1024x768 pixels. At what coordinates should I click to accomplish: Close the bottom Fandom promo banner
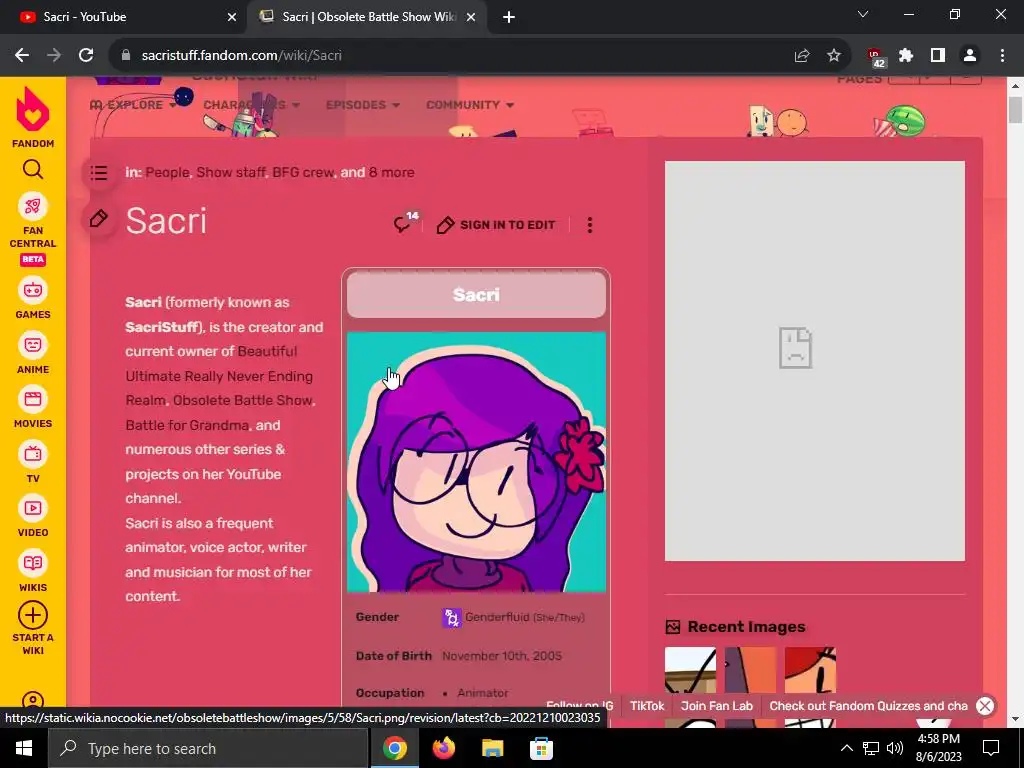985,705
